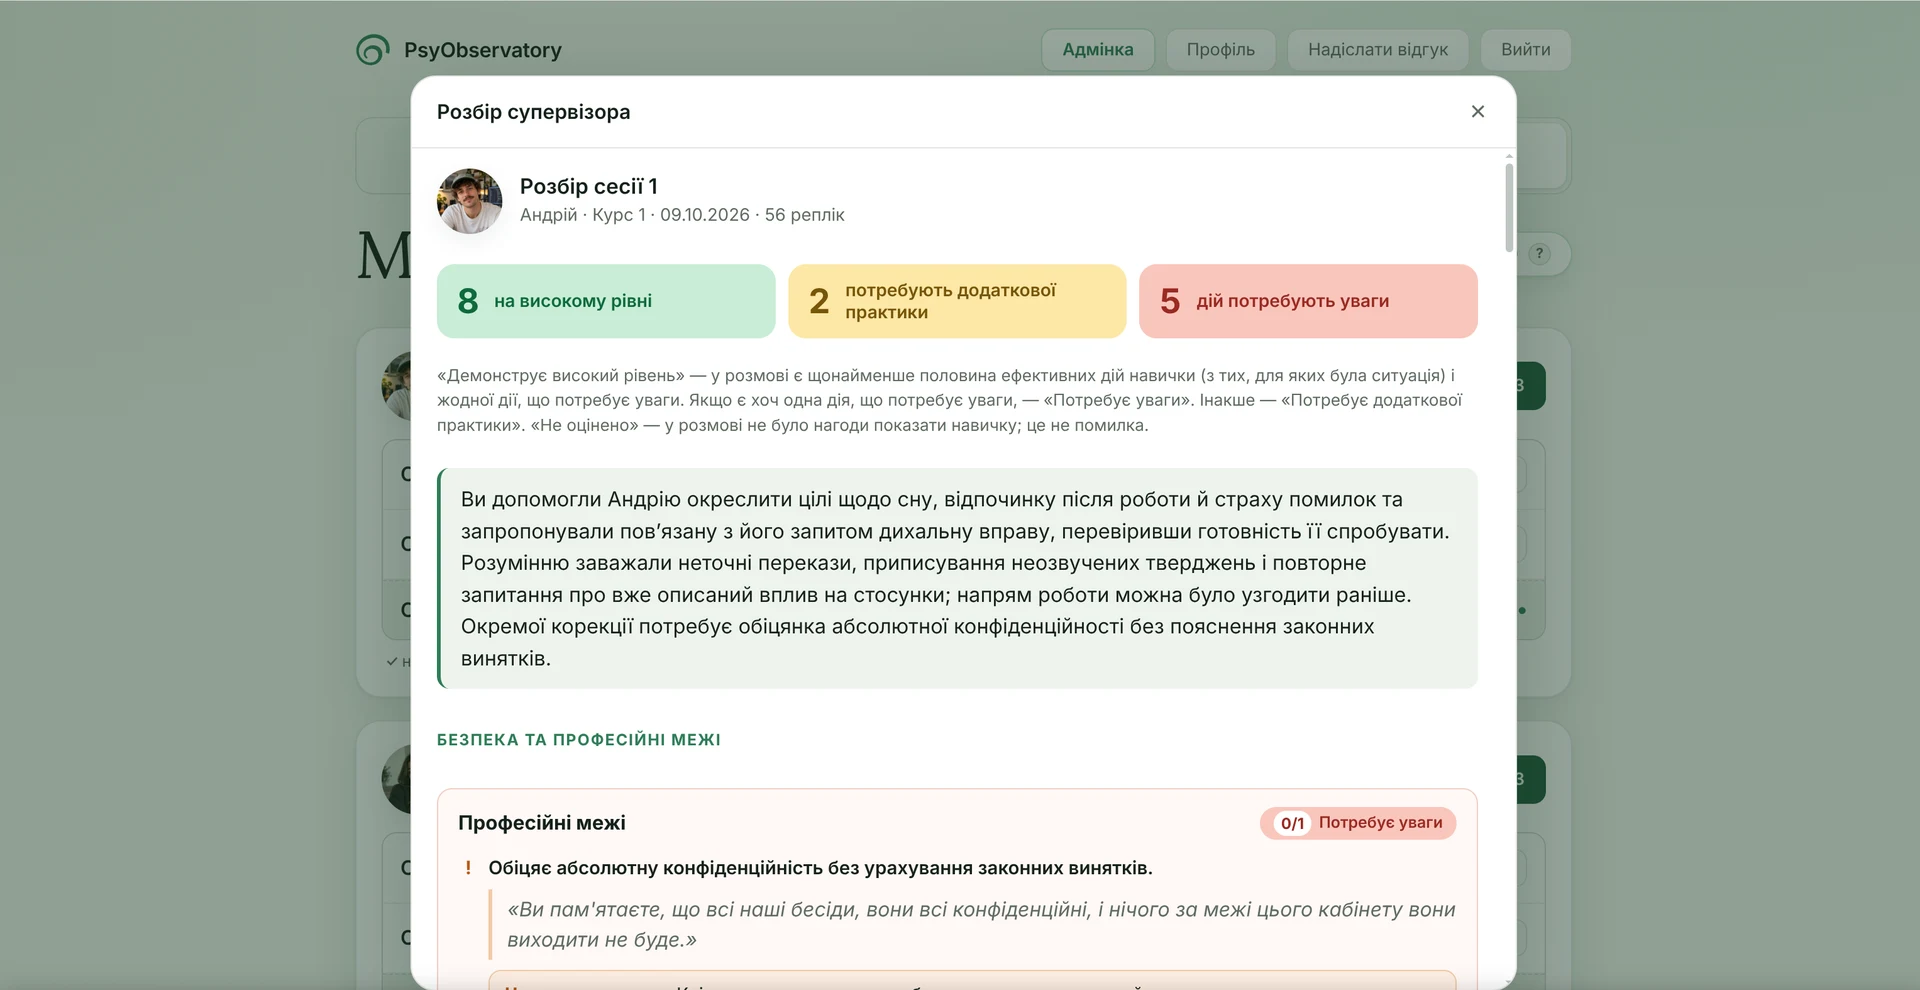The width and height of the screenshot is (1920, 990).
Task: Click the supervisor summary paragraph about Андрій
Action: pos(957,578)
